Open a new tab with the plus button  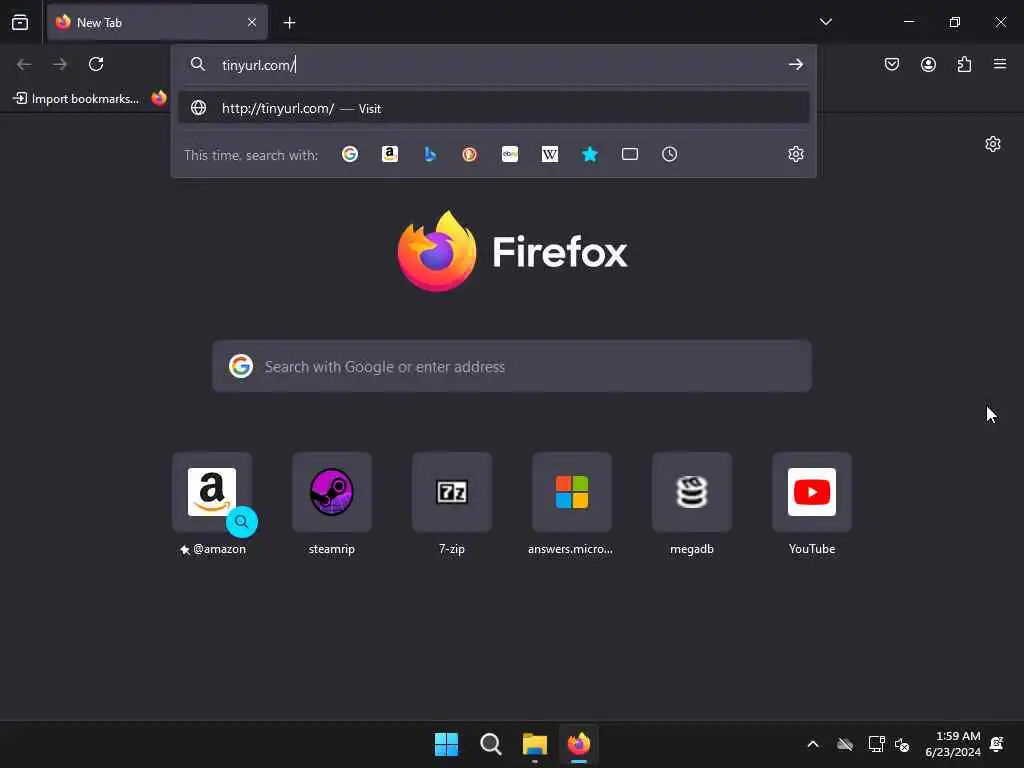[289, 23]
